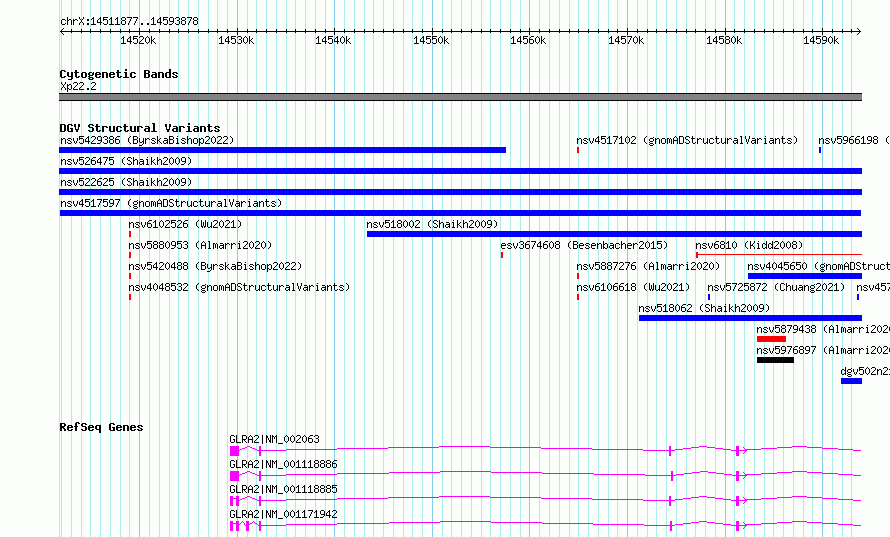This screenshot has width=890, height=537.
Task: Select the nsv526475 (Shaikh2009) variant label
Action: click(126, 161)
